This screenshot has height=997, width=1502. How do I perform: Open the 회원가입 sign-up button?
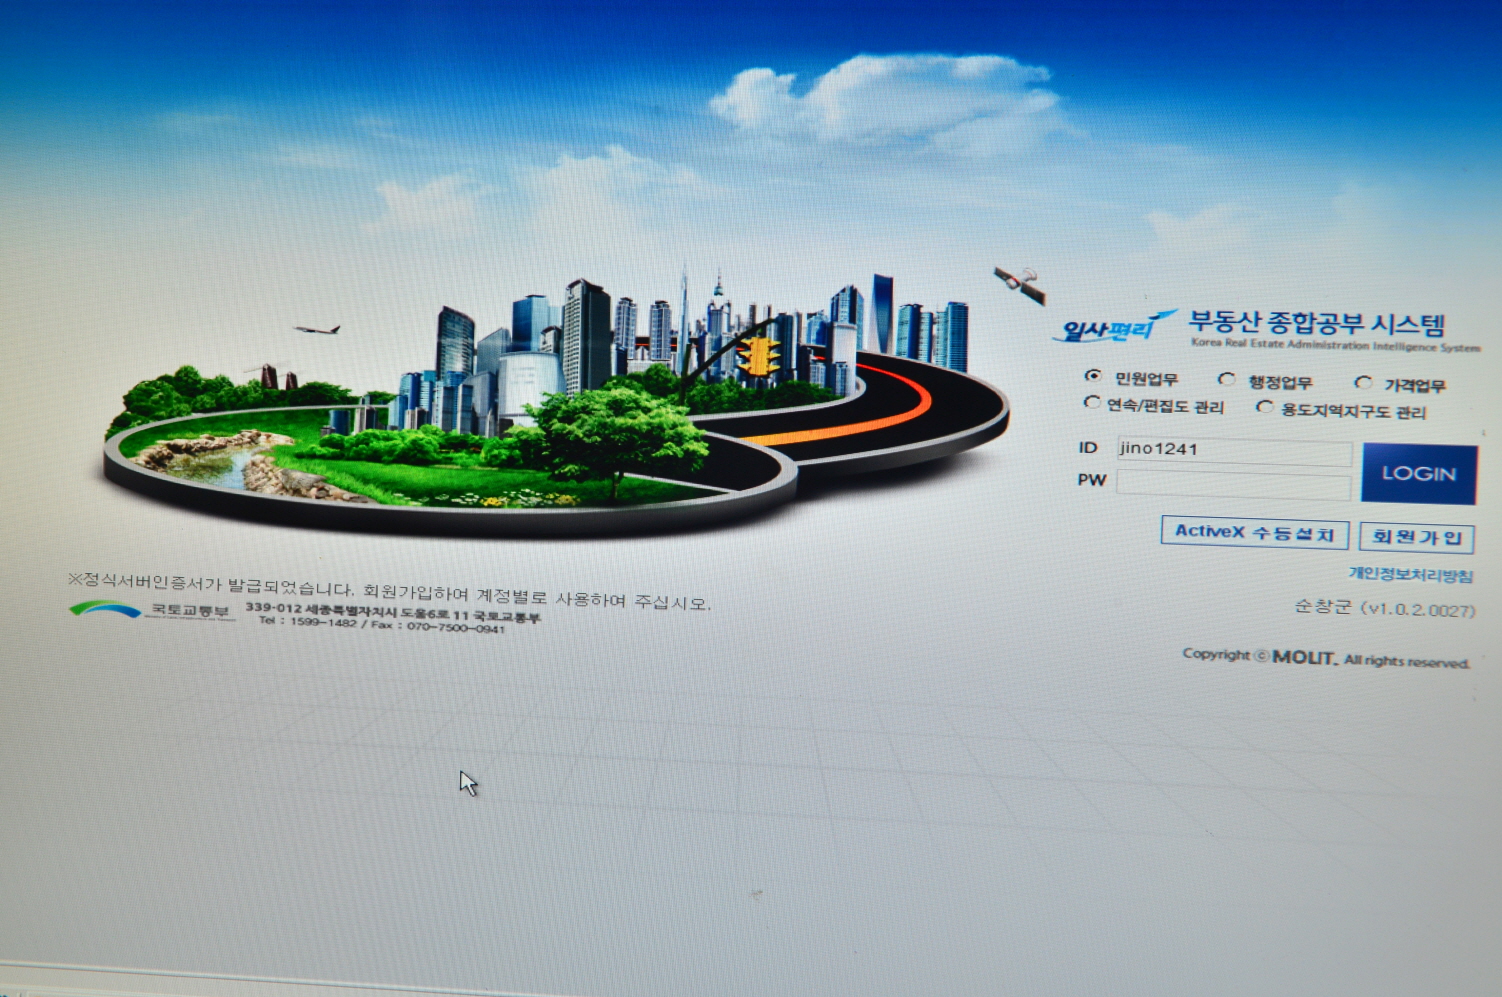pyautogui.click(x=1416, y=537)
